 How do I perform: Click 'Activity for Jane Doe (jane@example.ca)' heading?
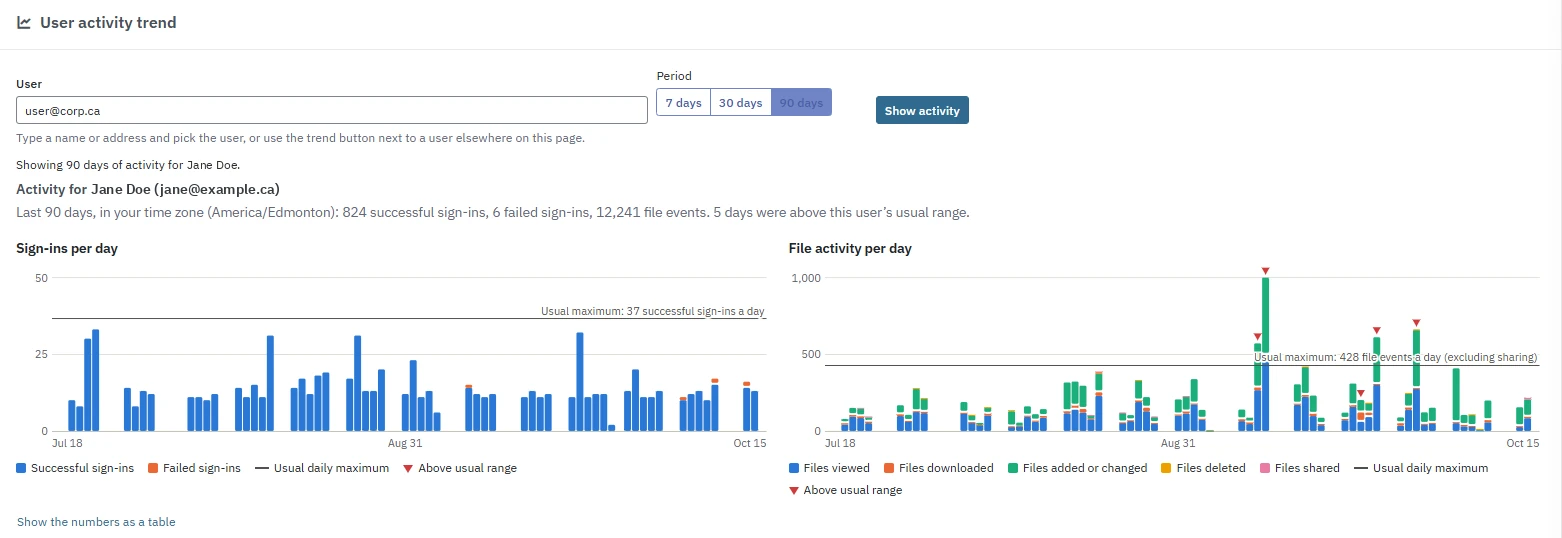[148, 189]
